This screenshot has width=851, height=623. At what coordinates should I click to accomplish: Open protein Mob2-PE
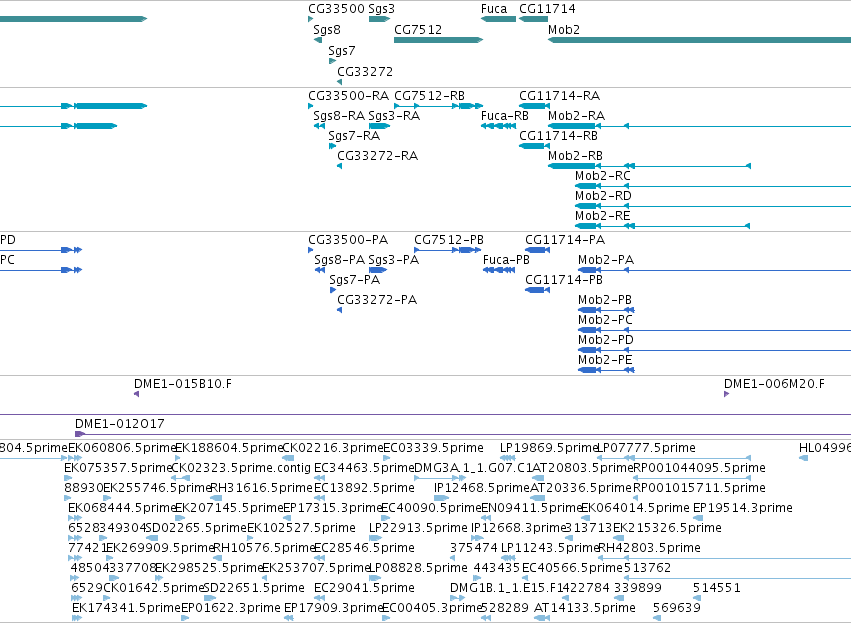(x=605, y=360)
